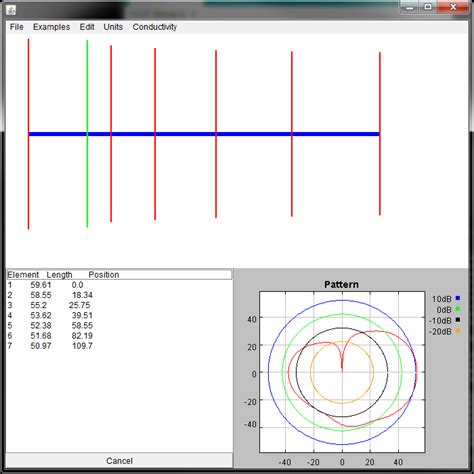Open the Conductivity menu

155,27
